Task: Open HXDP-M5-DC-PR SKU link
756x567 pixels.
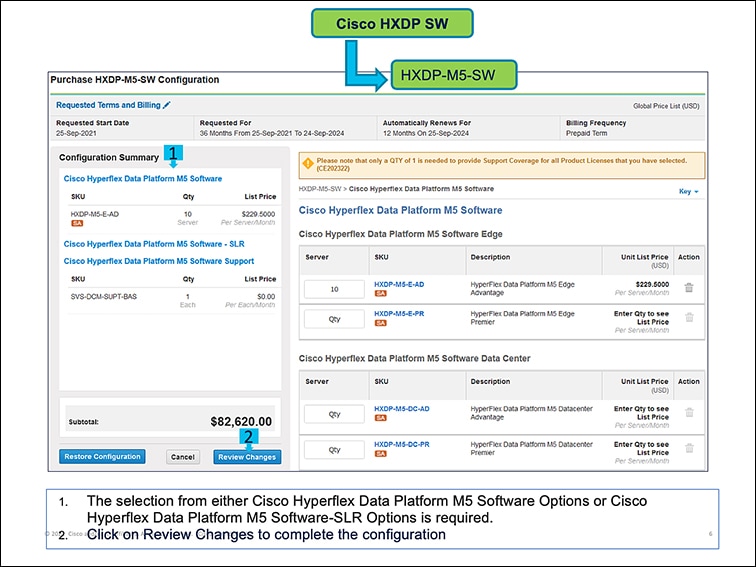Action: [402, 444]
